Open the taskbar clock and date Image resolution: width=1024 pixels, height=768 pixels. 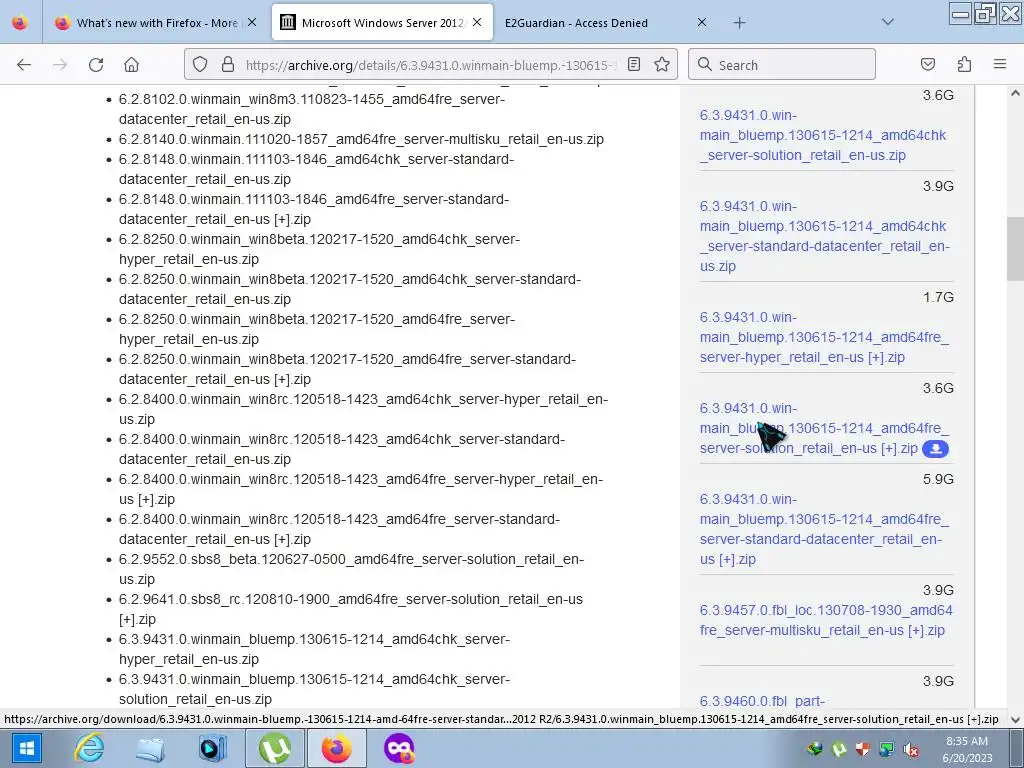pyautogui.click(x=968, y=749)
